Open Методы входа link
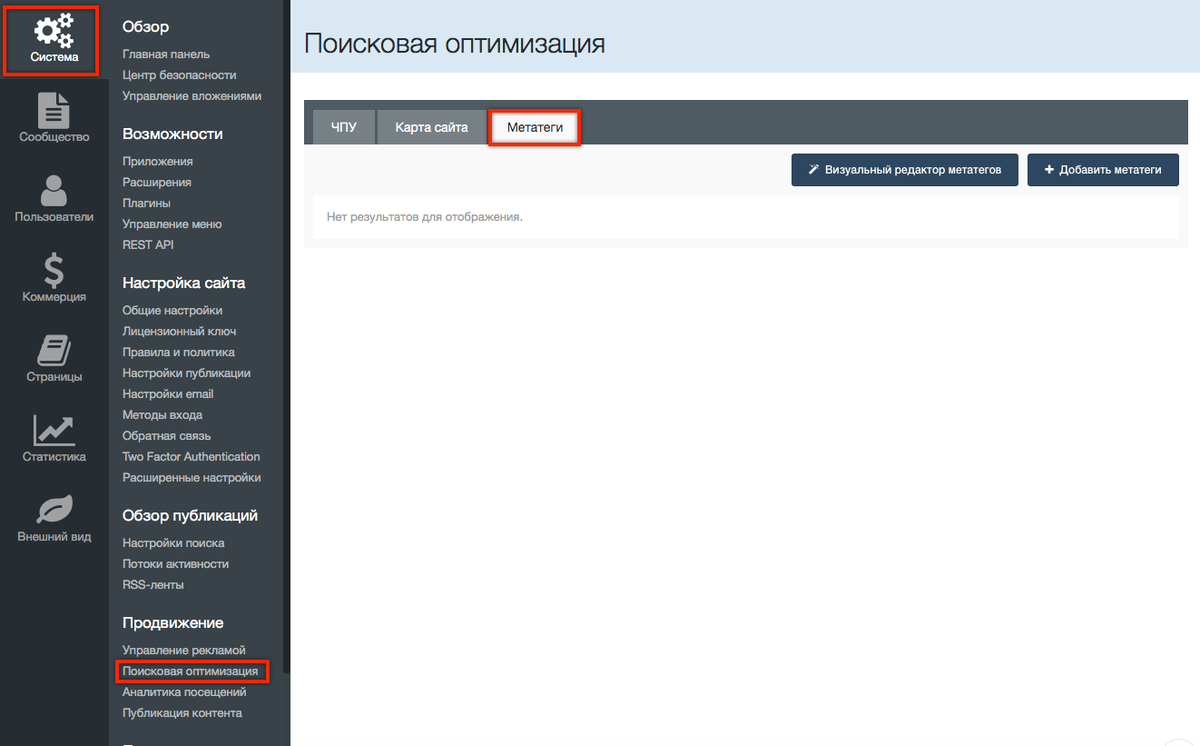 (162, 415)
